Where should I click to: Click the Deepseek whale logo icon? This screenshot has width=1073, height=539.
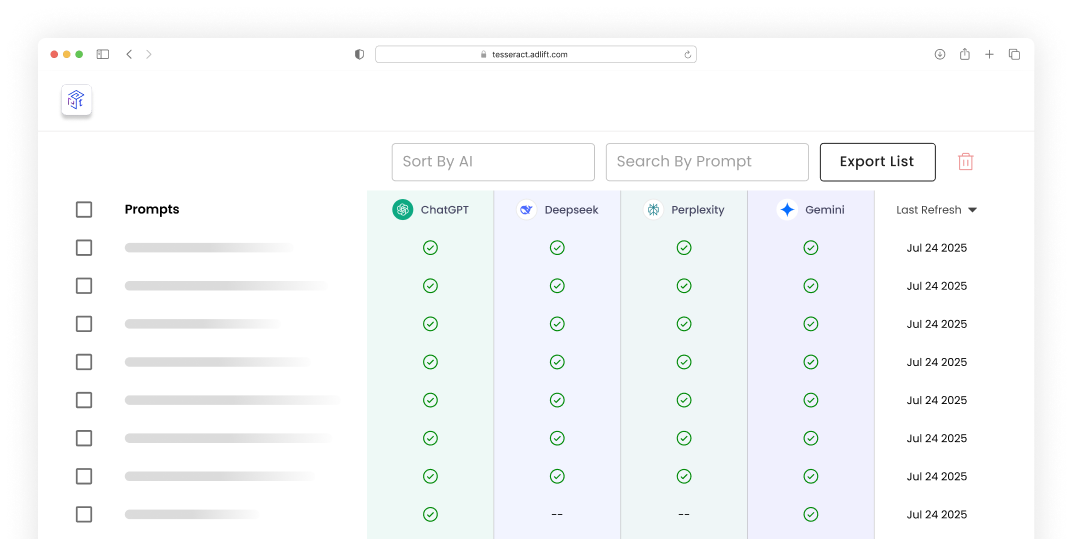526,209
